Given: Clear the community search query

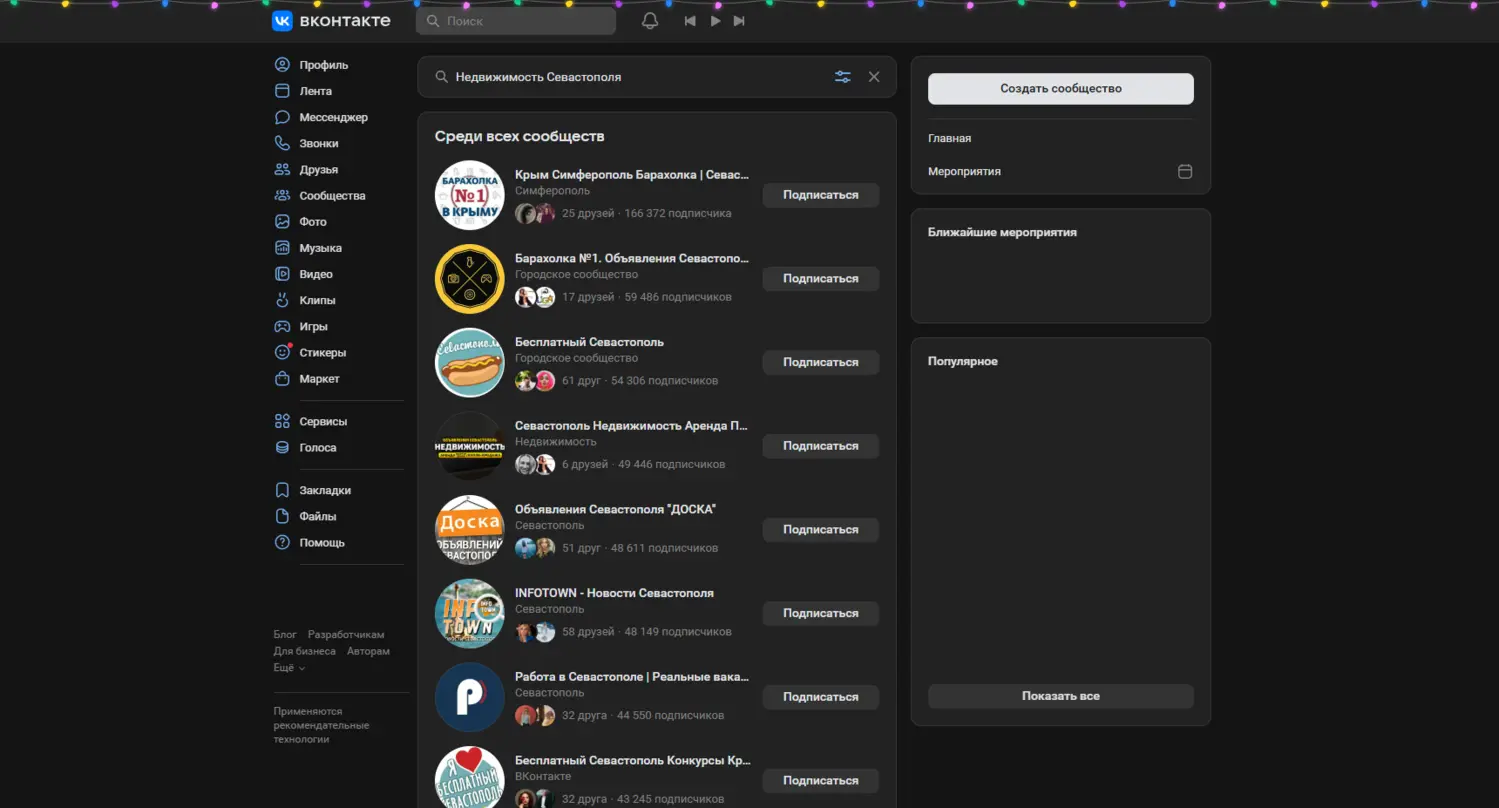Looking at the screenshot, I should (x=874, y=77).
